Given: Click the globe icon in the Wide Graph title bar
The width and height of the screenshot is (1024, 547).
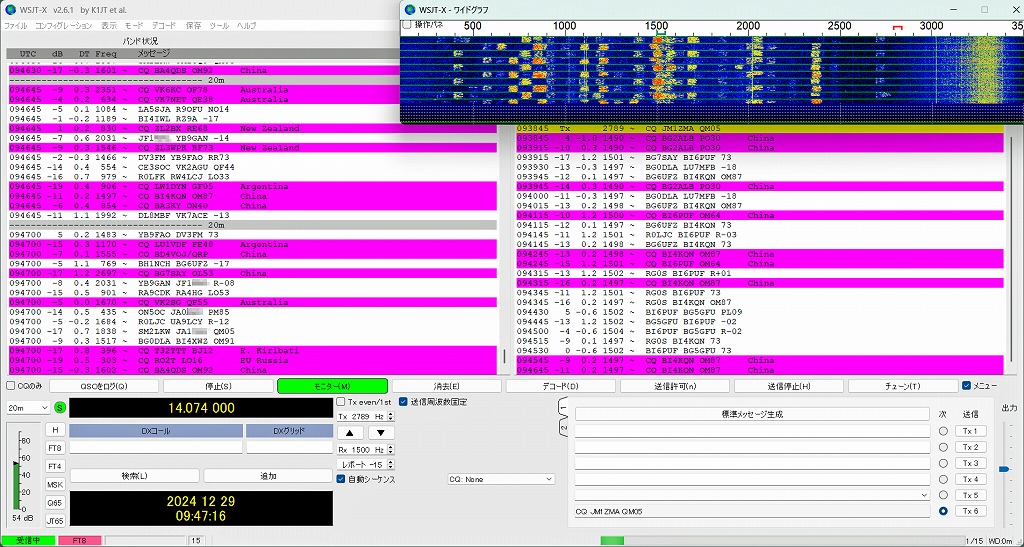Looking at the screenshot, I should point(409,9).
